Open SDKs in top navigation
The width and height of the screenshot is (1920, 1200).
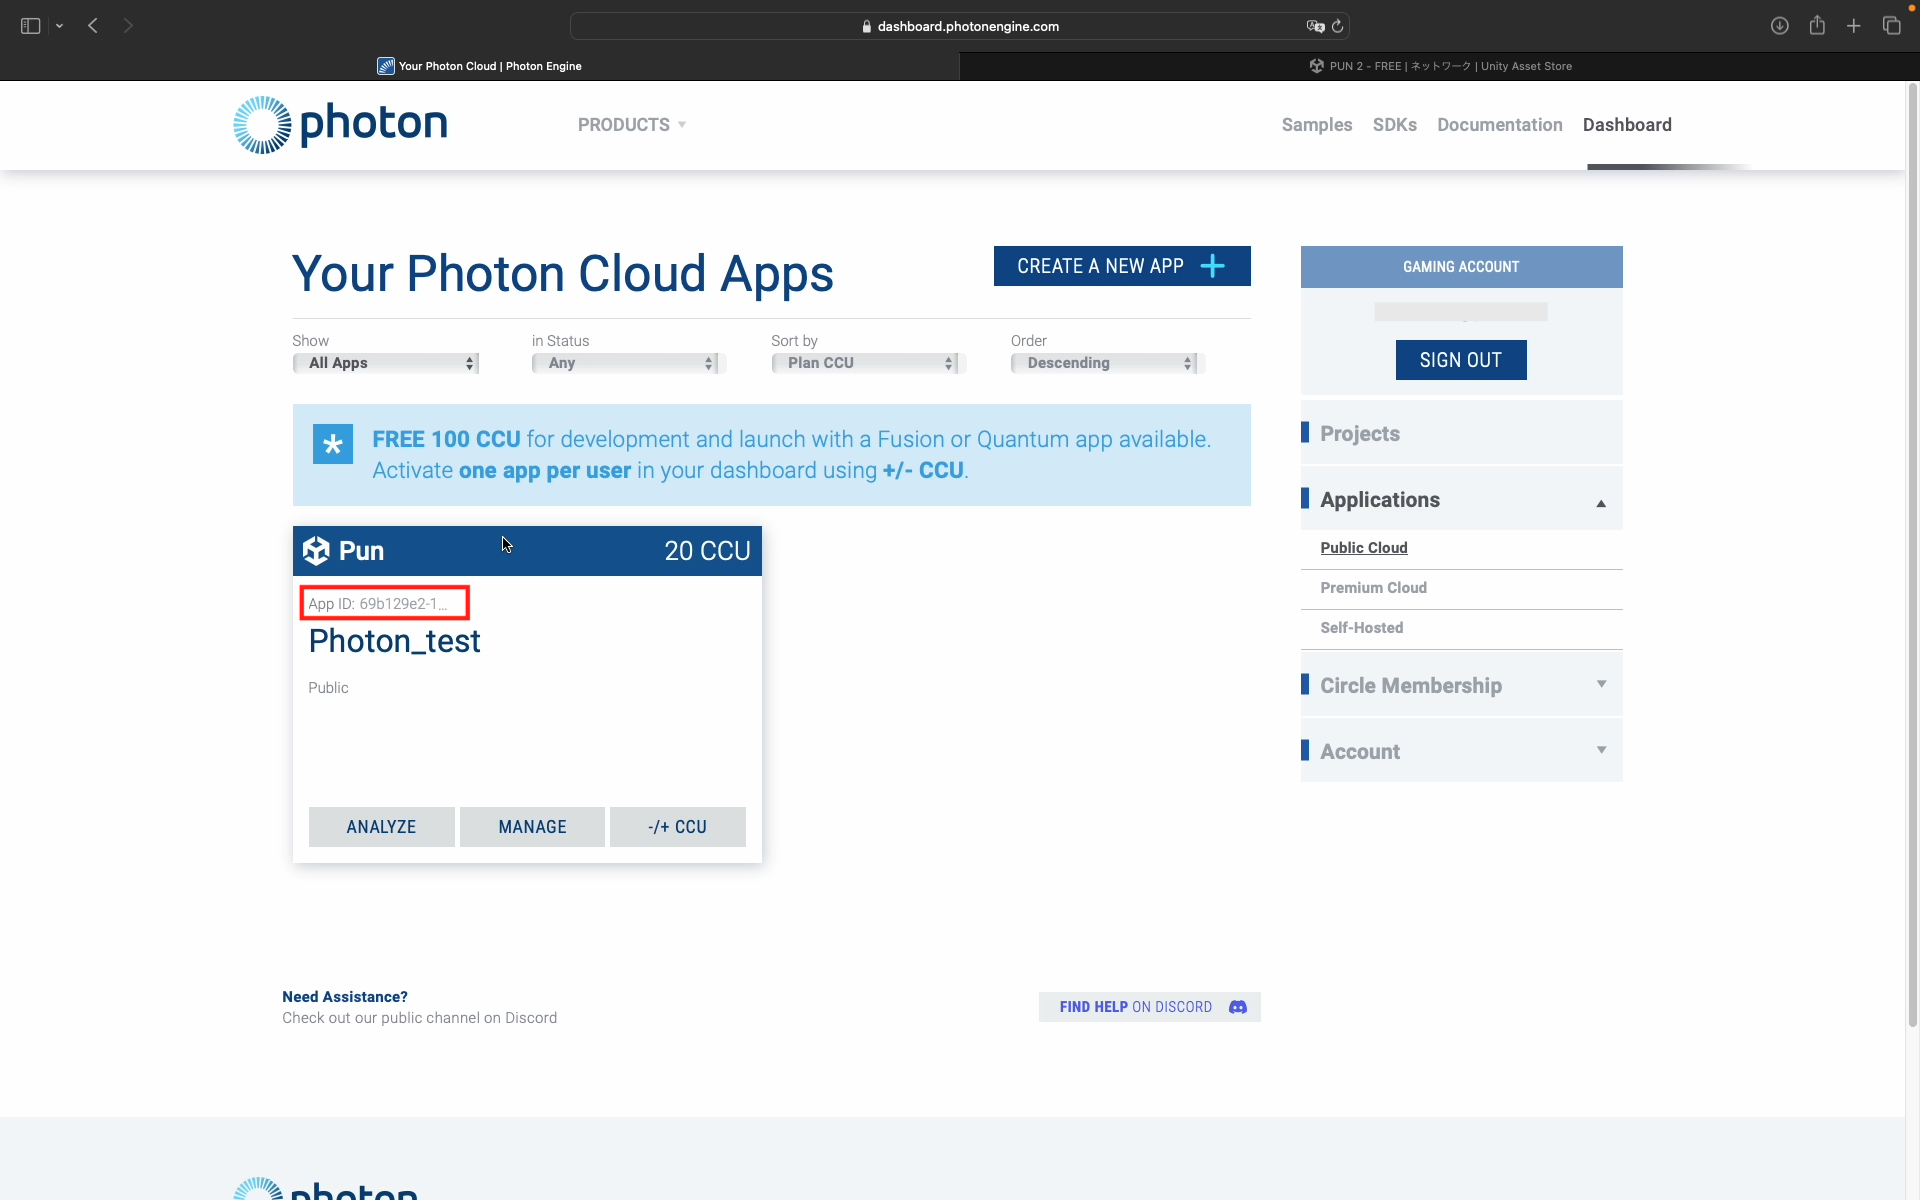1394,125
